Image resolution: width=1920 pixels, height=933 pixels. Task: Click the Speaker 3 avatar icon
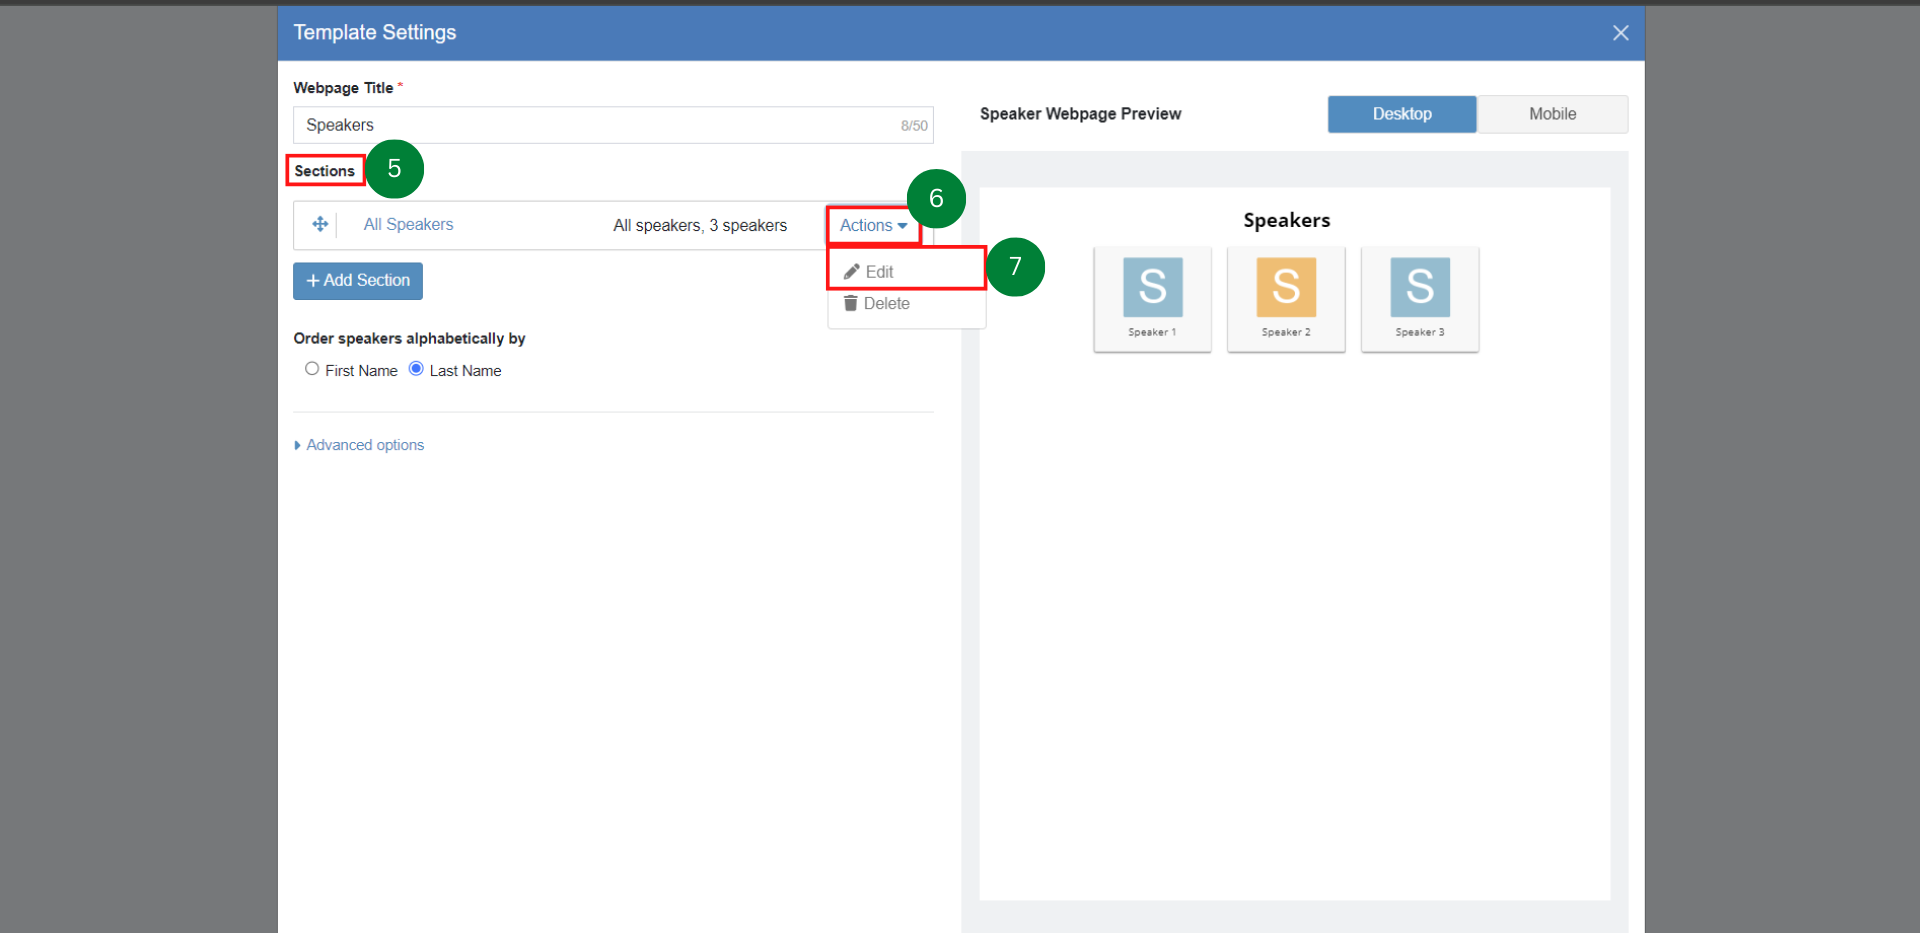pos(1420,287)
